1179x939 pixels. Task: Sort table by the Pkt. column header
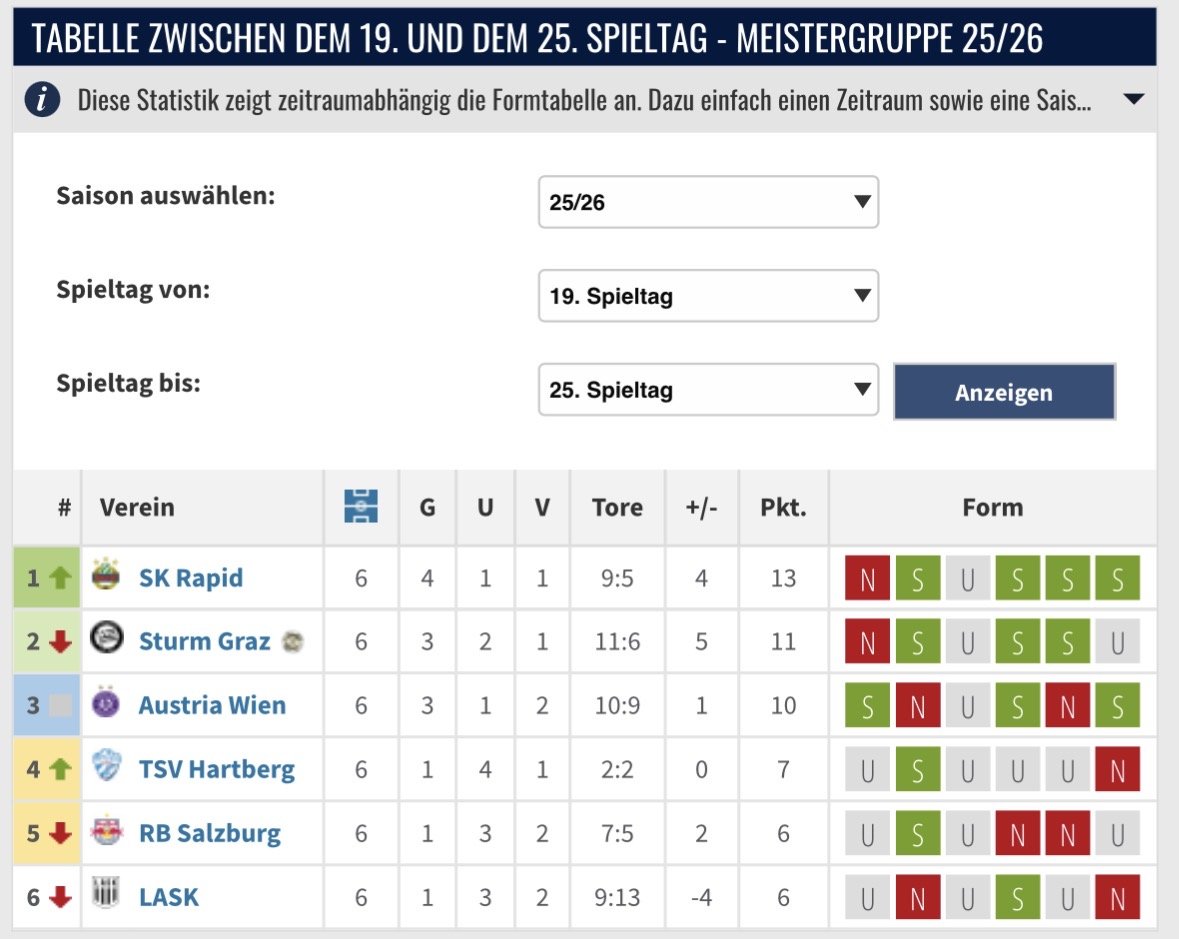tap(783, 507)
